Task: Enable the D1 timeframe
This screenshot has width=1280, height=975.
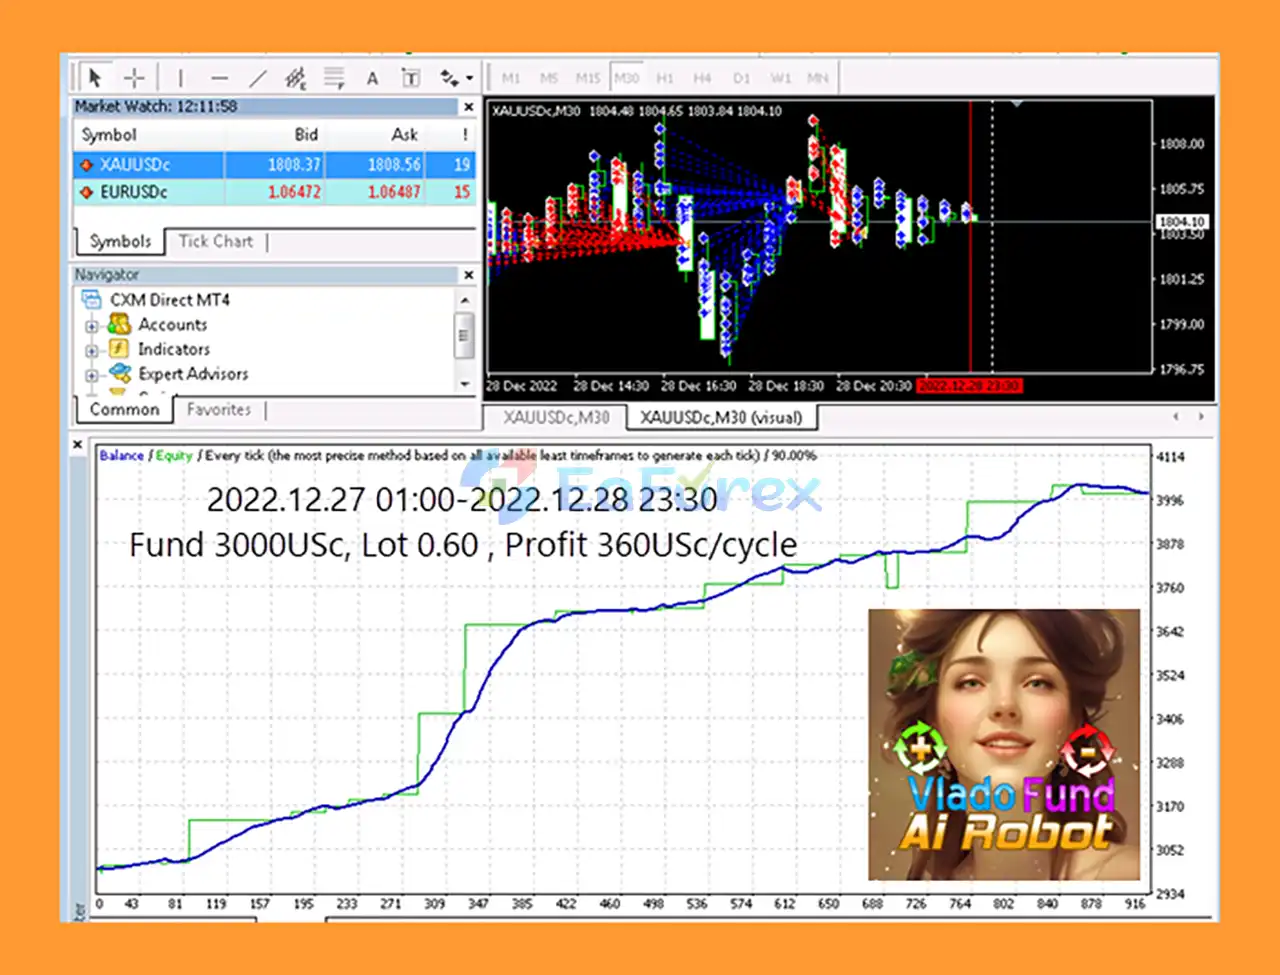Action: (741, 78)
